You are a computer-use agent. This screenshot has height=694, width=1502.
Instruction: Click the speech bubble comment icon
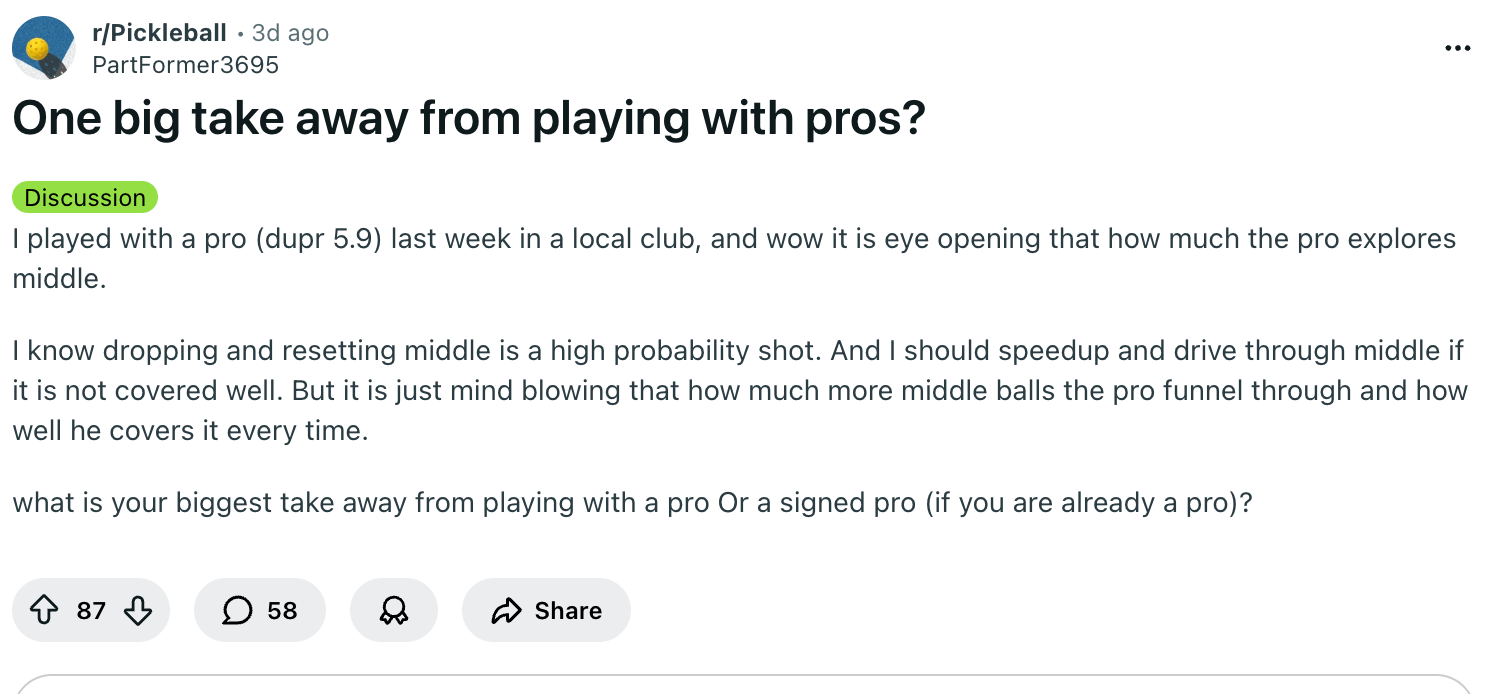click(237, 610)
